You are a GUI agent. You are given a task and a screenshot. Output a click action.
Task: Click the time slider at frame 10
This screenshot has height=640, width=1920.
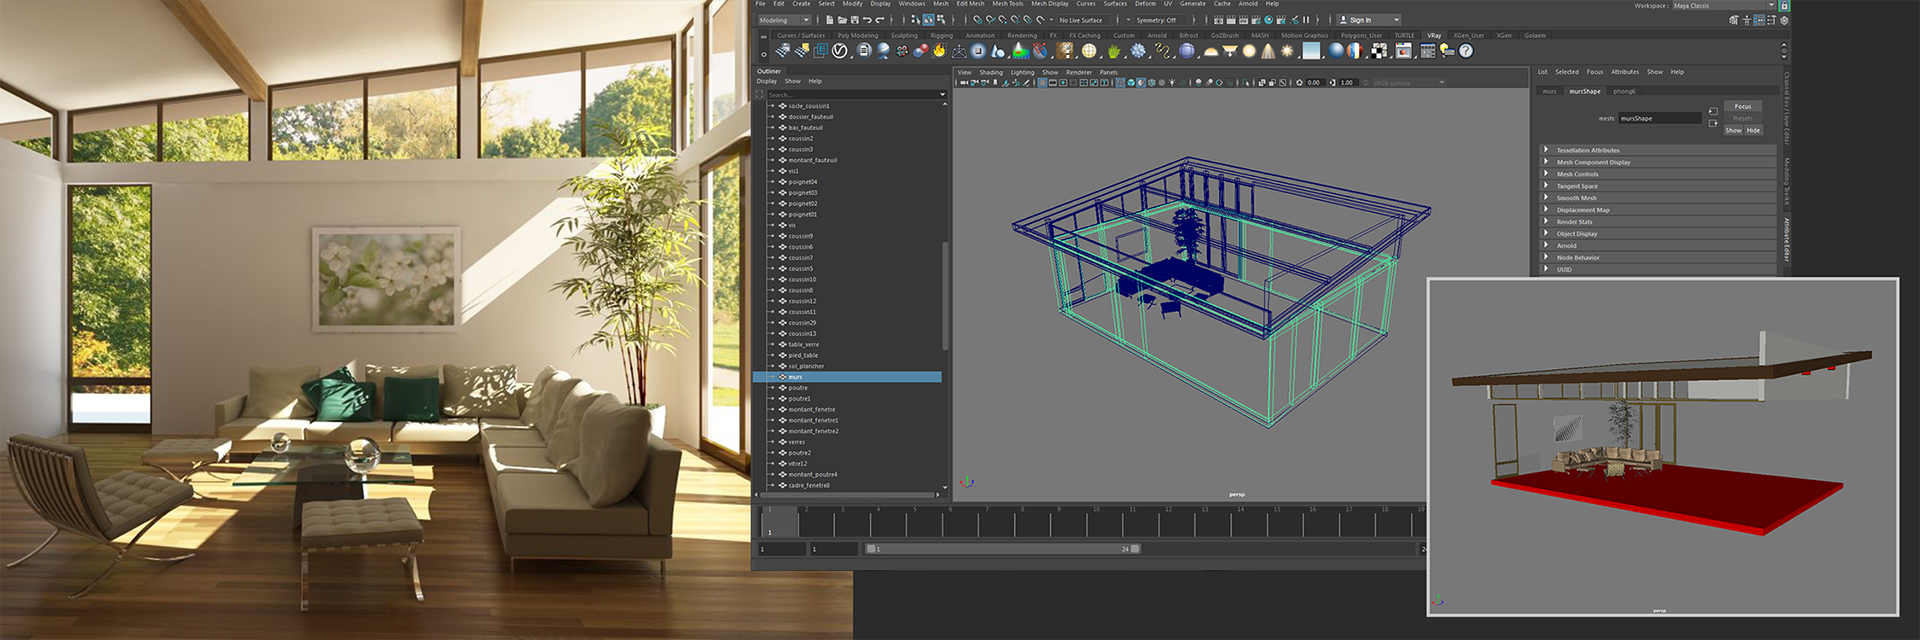pos(1096,521)
